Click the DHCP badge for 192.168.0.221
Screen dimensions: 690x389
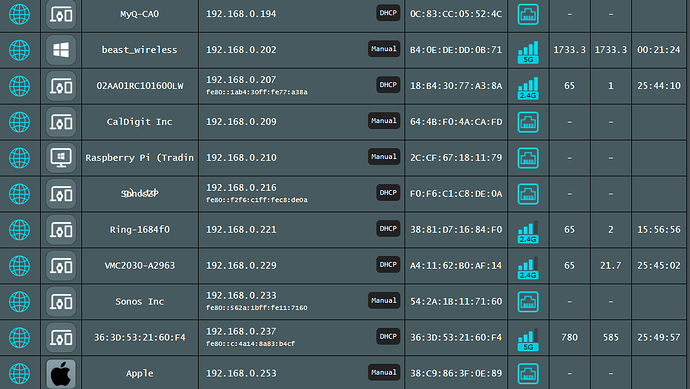pos(388,229)
